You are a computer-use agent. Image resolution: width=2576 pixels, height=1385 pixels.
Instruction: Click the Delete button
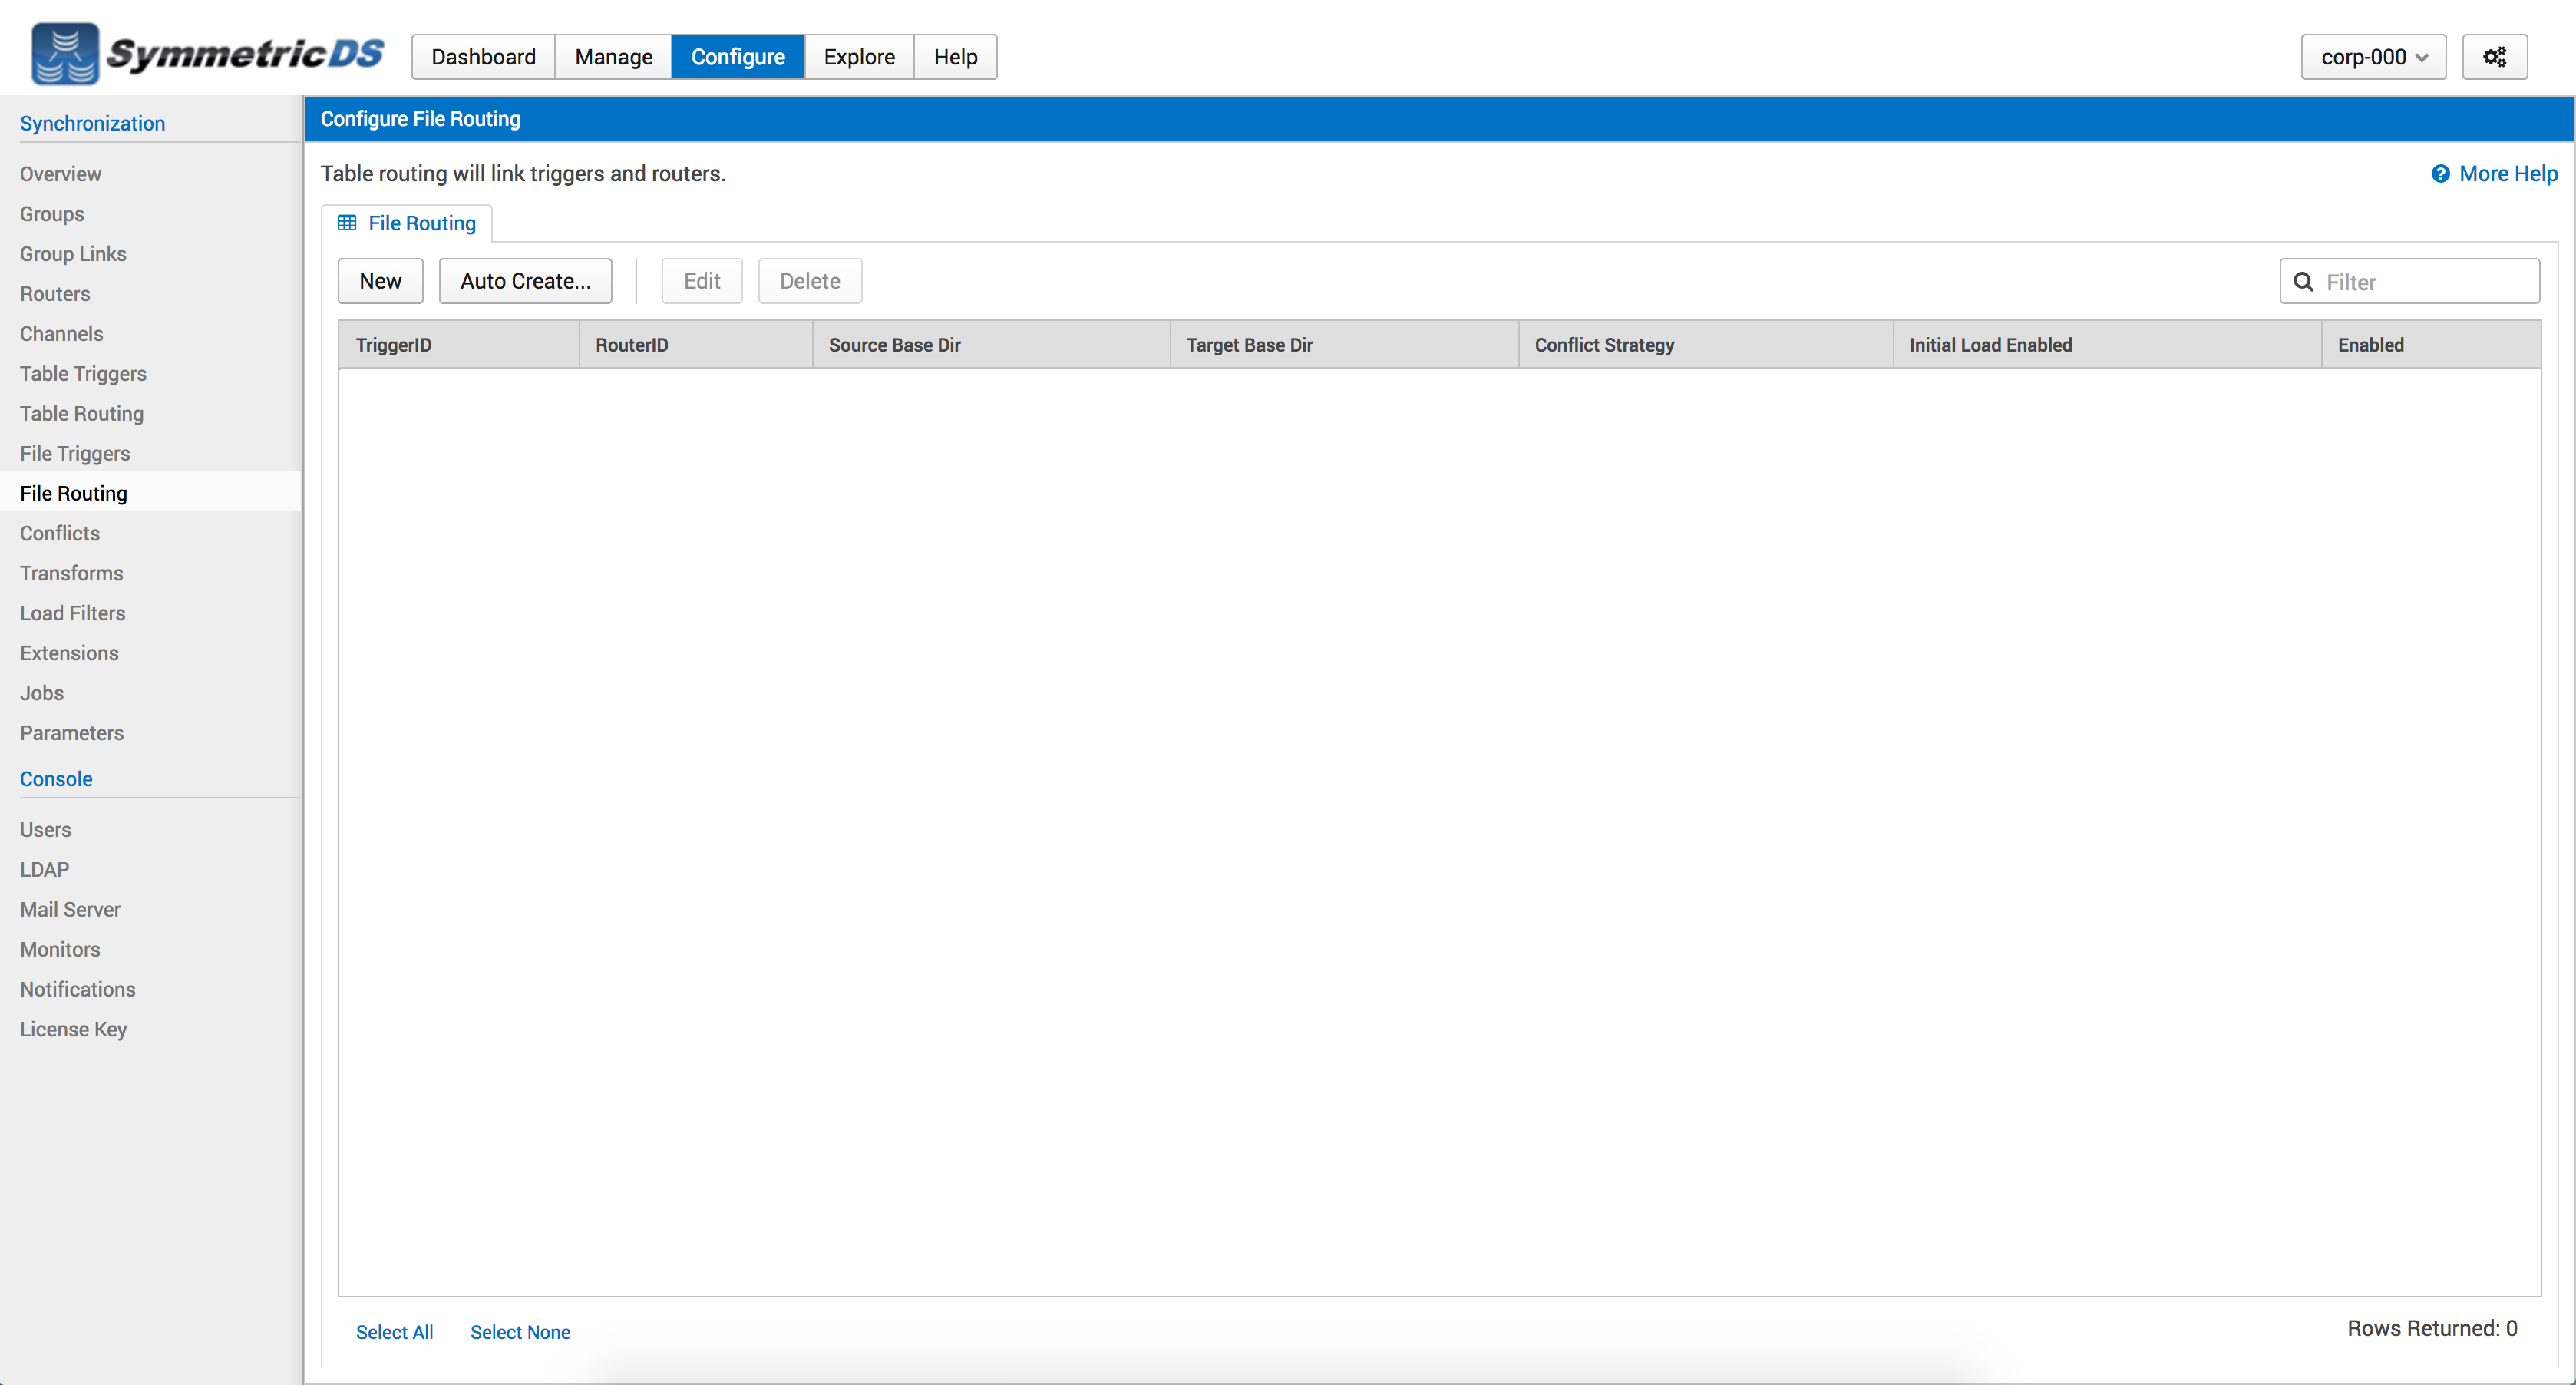coord(810,281)
